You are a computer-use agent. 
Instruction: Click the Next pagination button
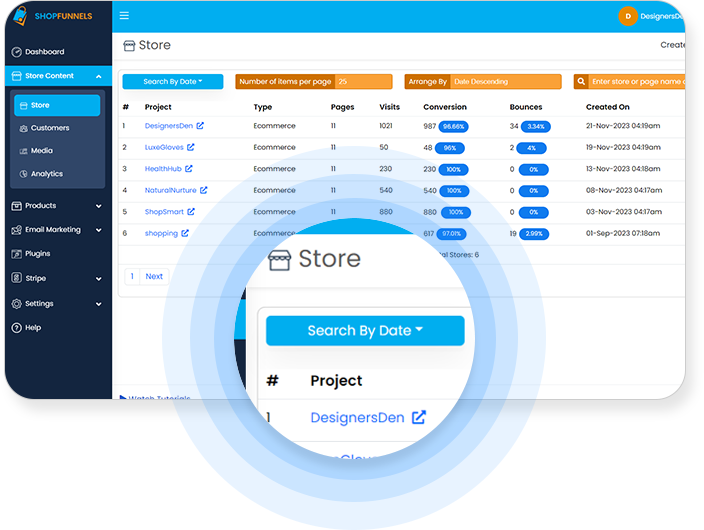coord(154,276)
